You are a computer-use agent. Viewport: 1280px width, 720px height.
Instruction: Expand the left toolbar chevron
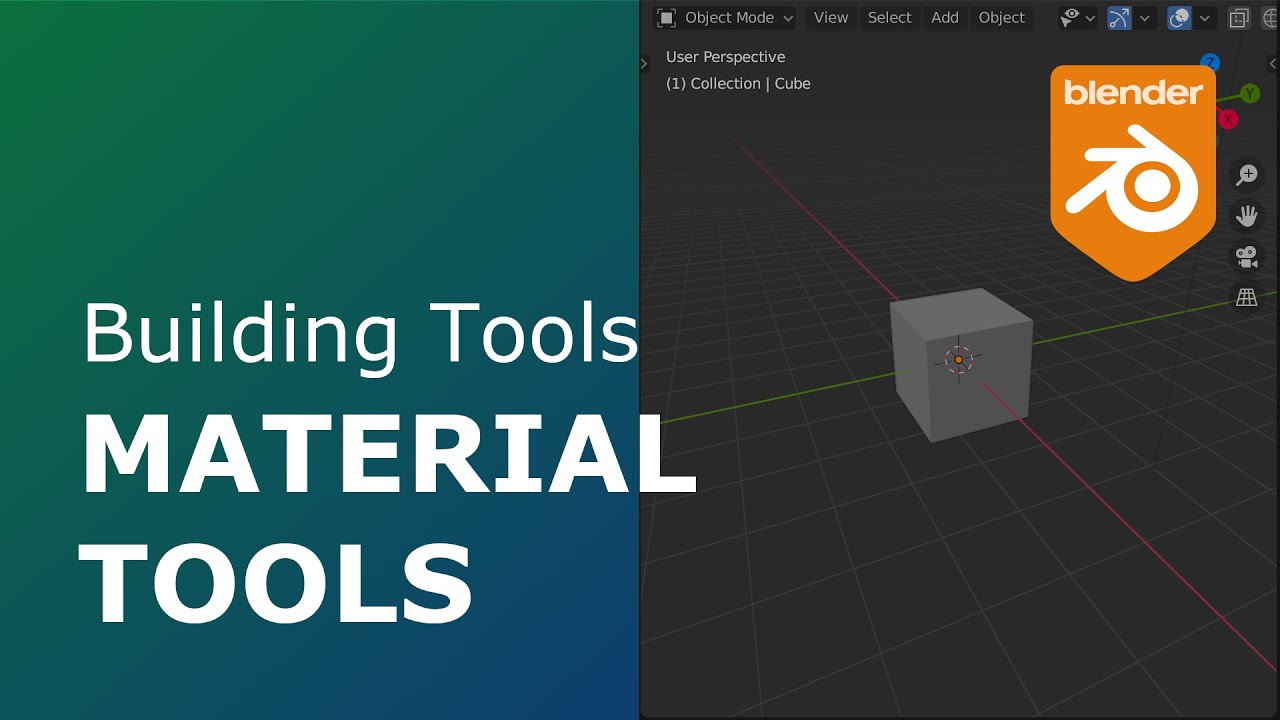pos(645,63)
